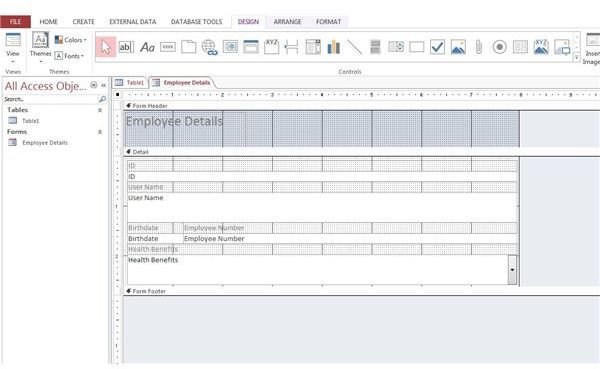The image size is (600, 369).
Task: Pick the Check Box control
Action: pyautogui.click(x=437, y=47)
